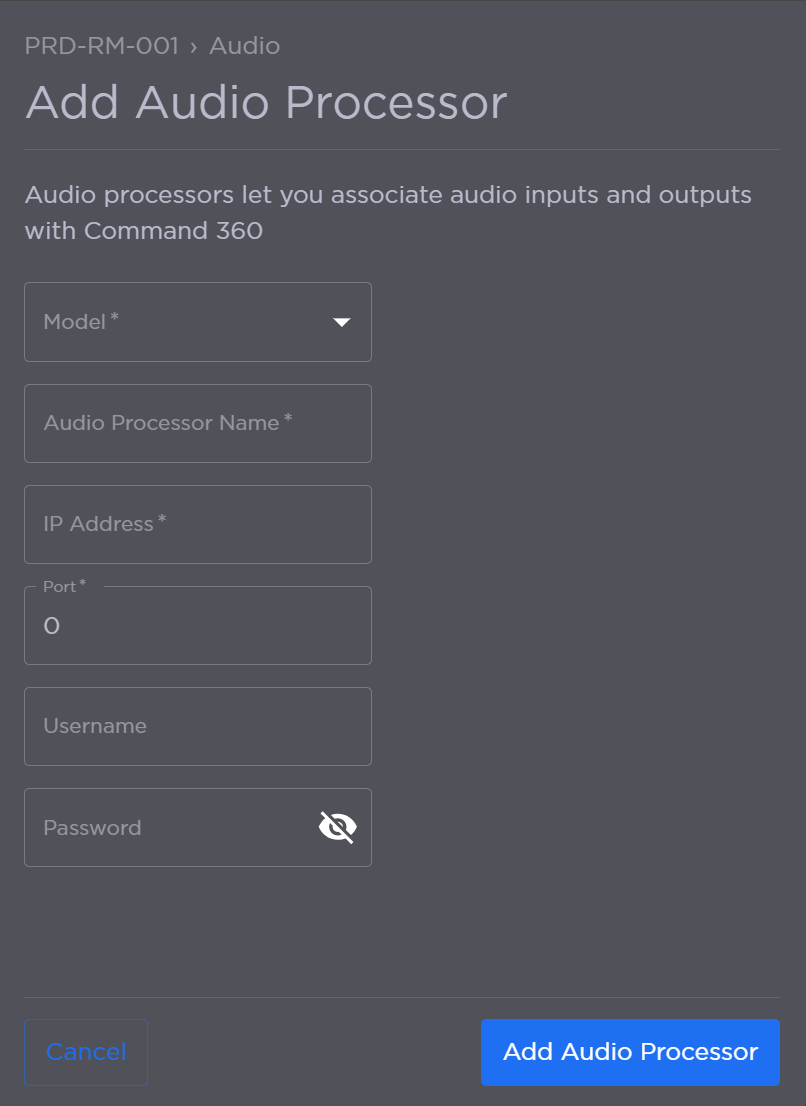Focus the Username input box
Image resolution: width=806 pixels, height=1106 pixels.
pyautogui.click(x=197, y=726)
